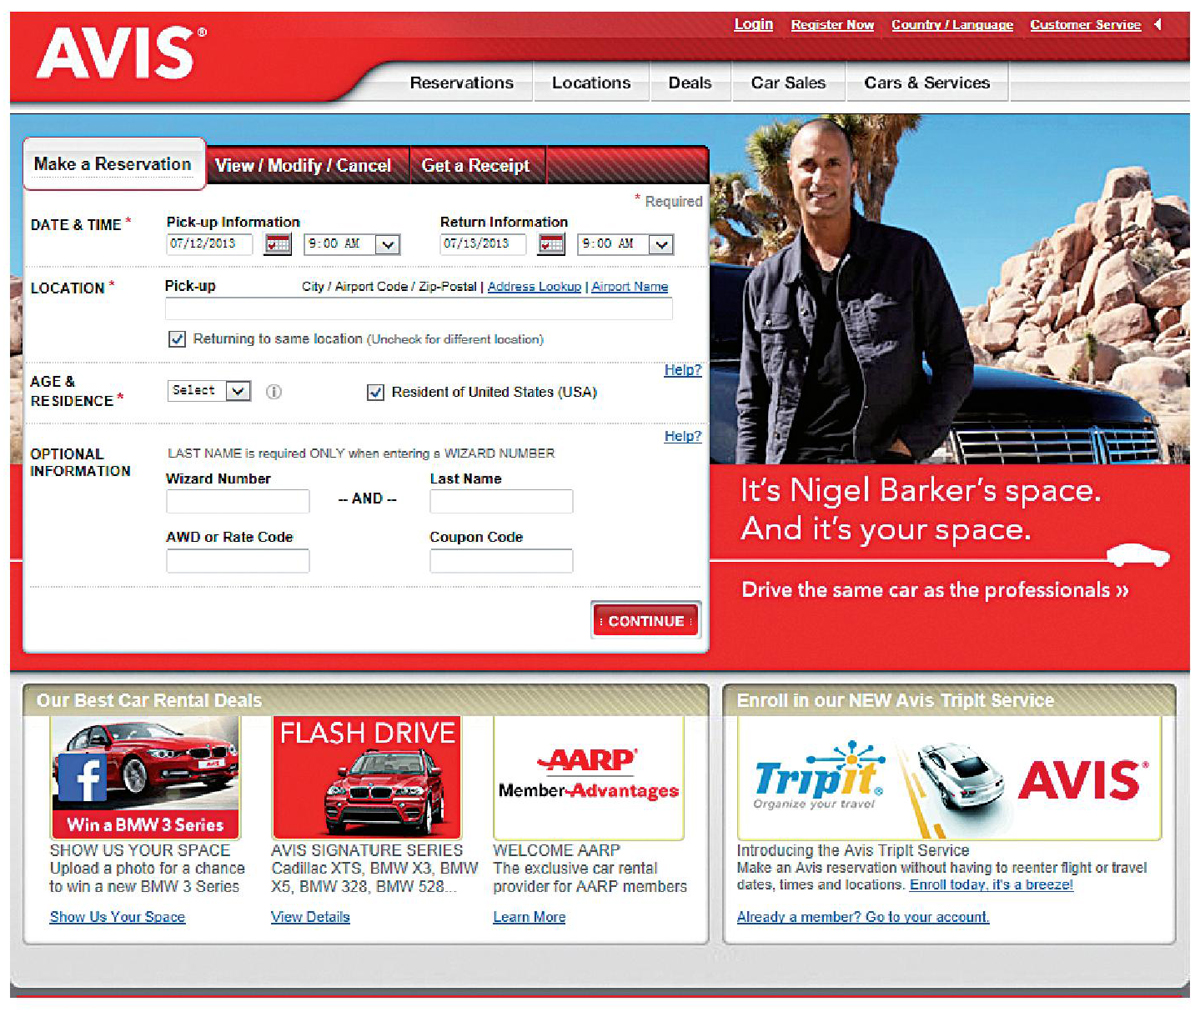Click Help? link in Optional Information section
This screenshot has width=1200, height=1012.
pos(683,436)
